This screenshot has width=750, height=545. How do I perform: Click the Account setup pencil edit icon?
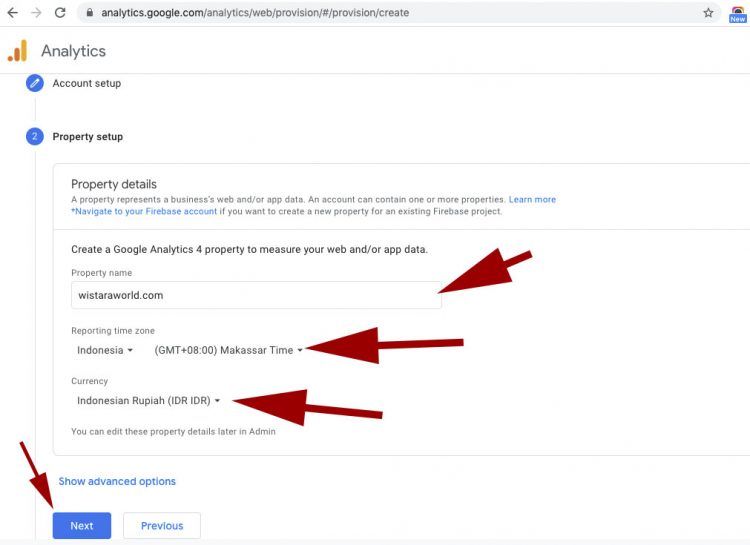[x=34, y=83]
